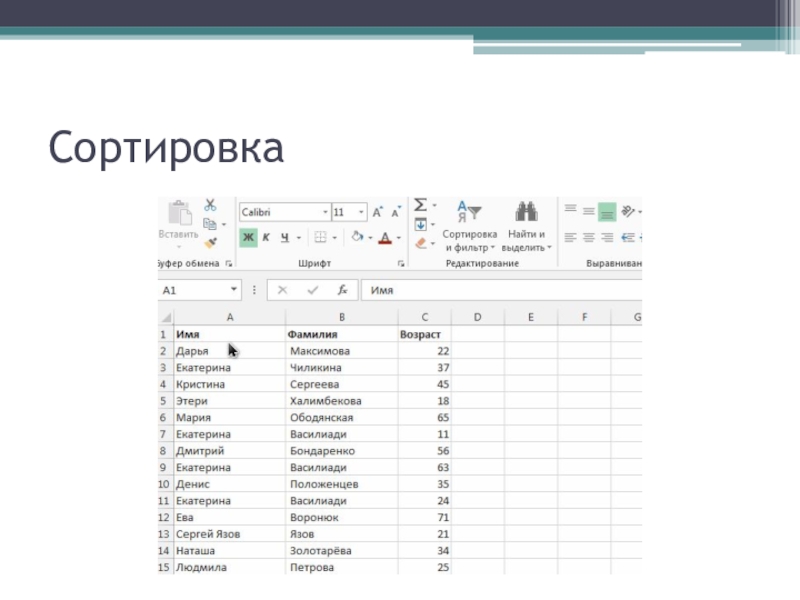Select age cell with value 71

point(424,517)
